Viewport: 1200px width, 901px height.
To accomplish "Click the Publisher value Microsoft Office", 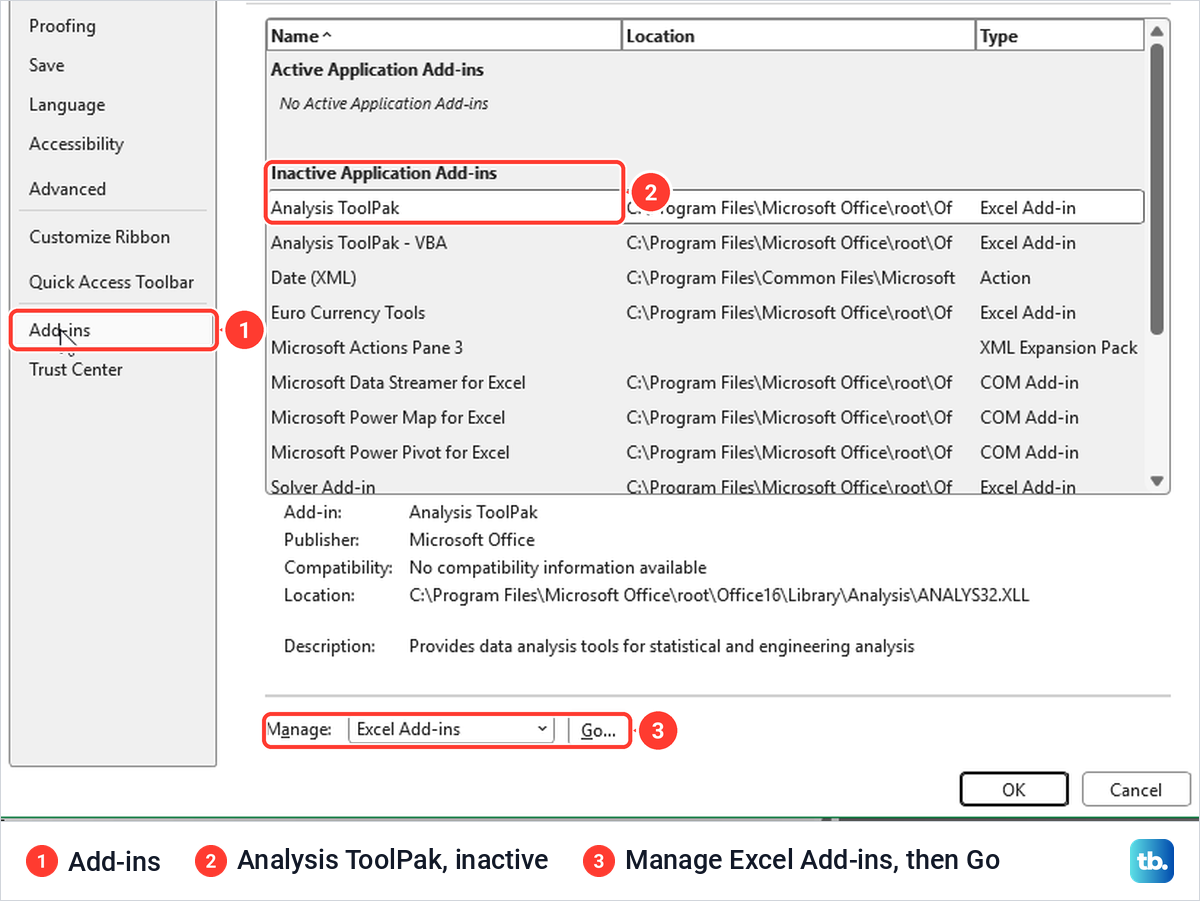I will point(472,540).
